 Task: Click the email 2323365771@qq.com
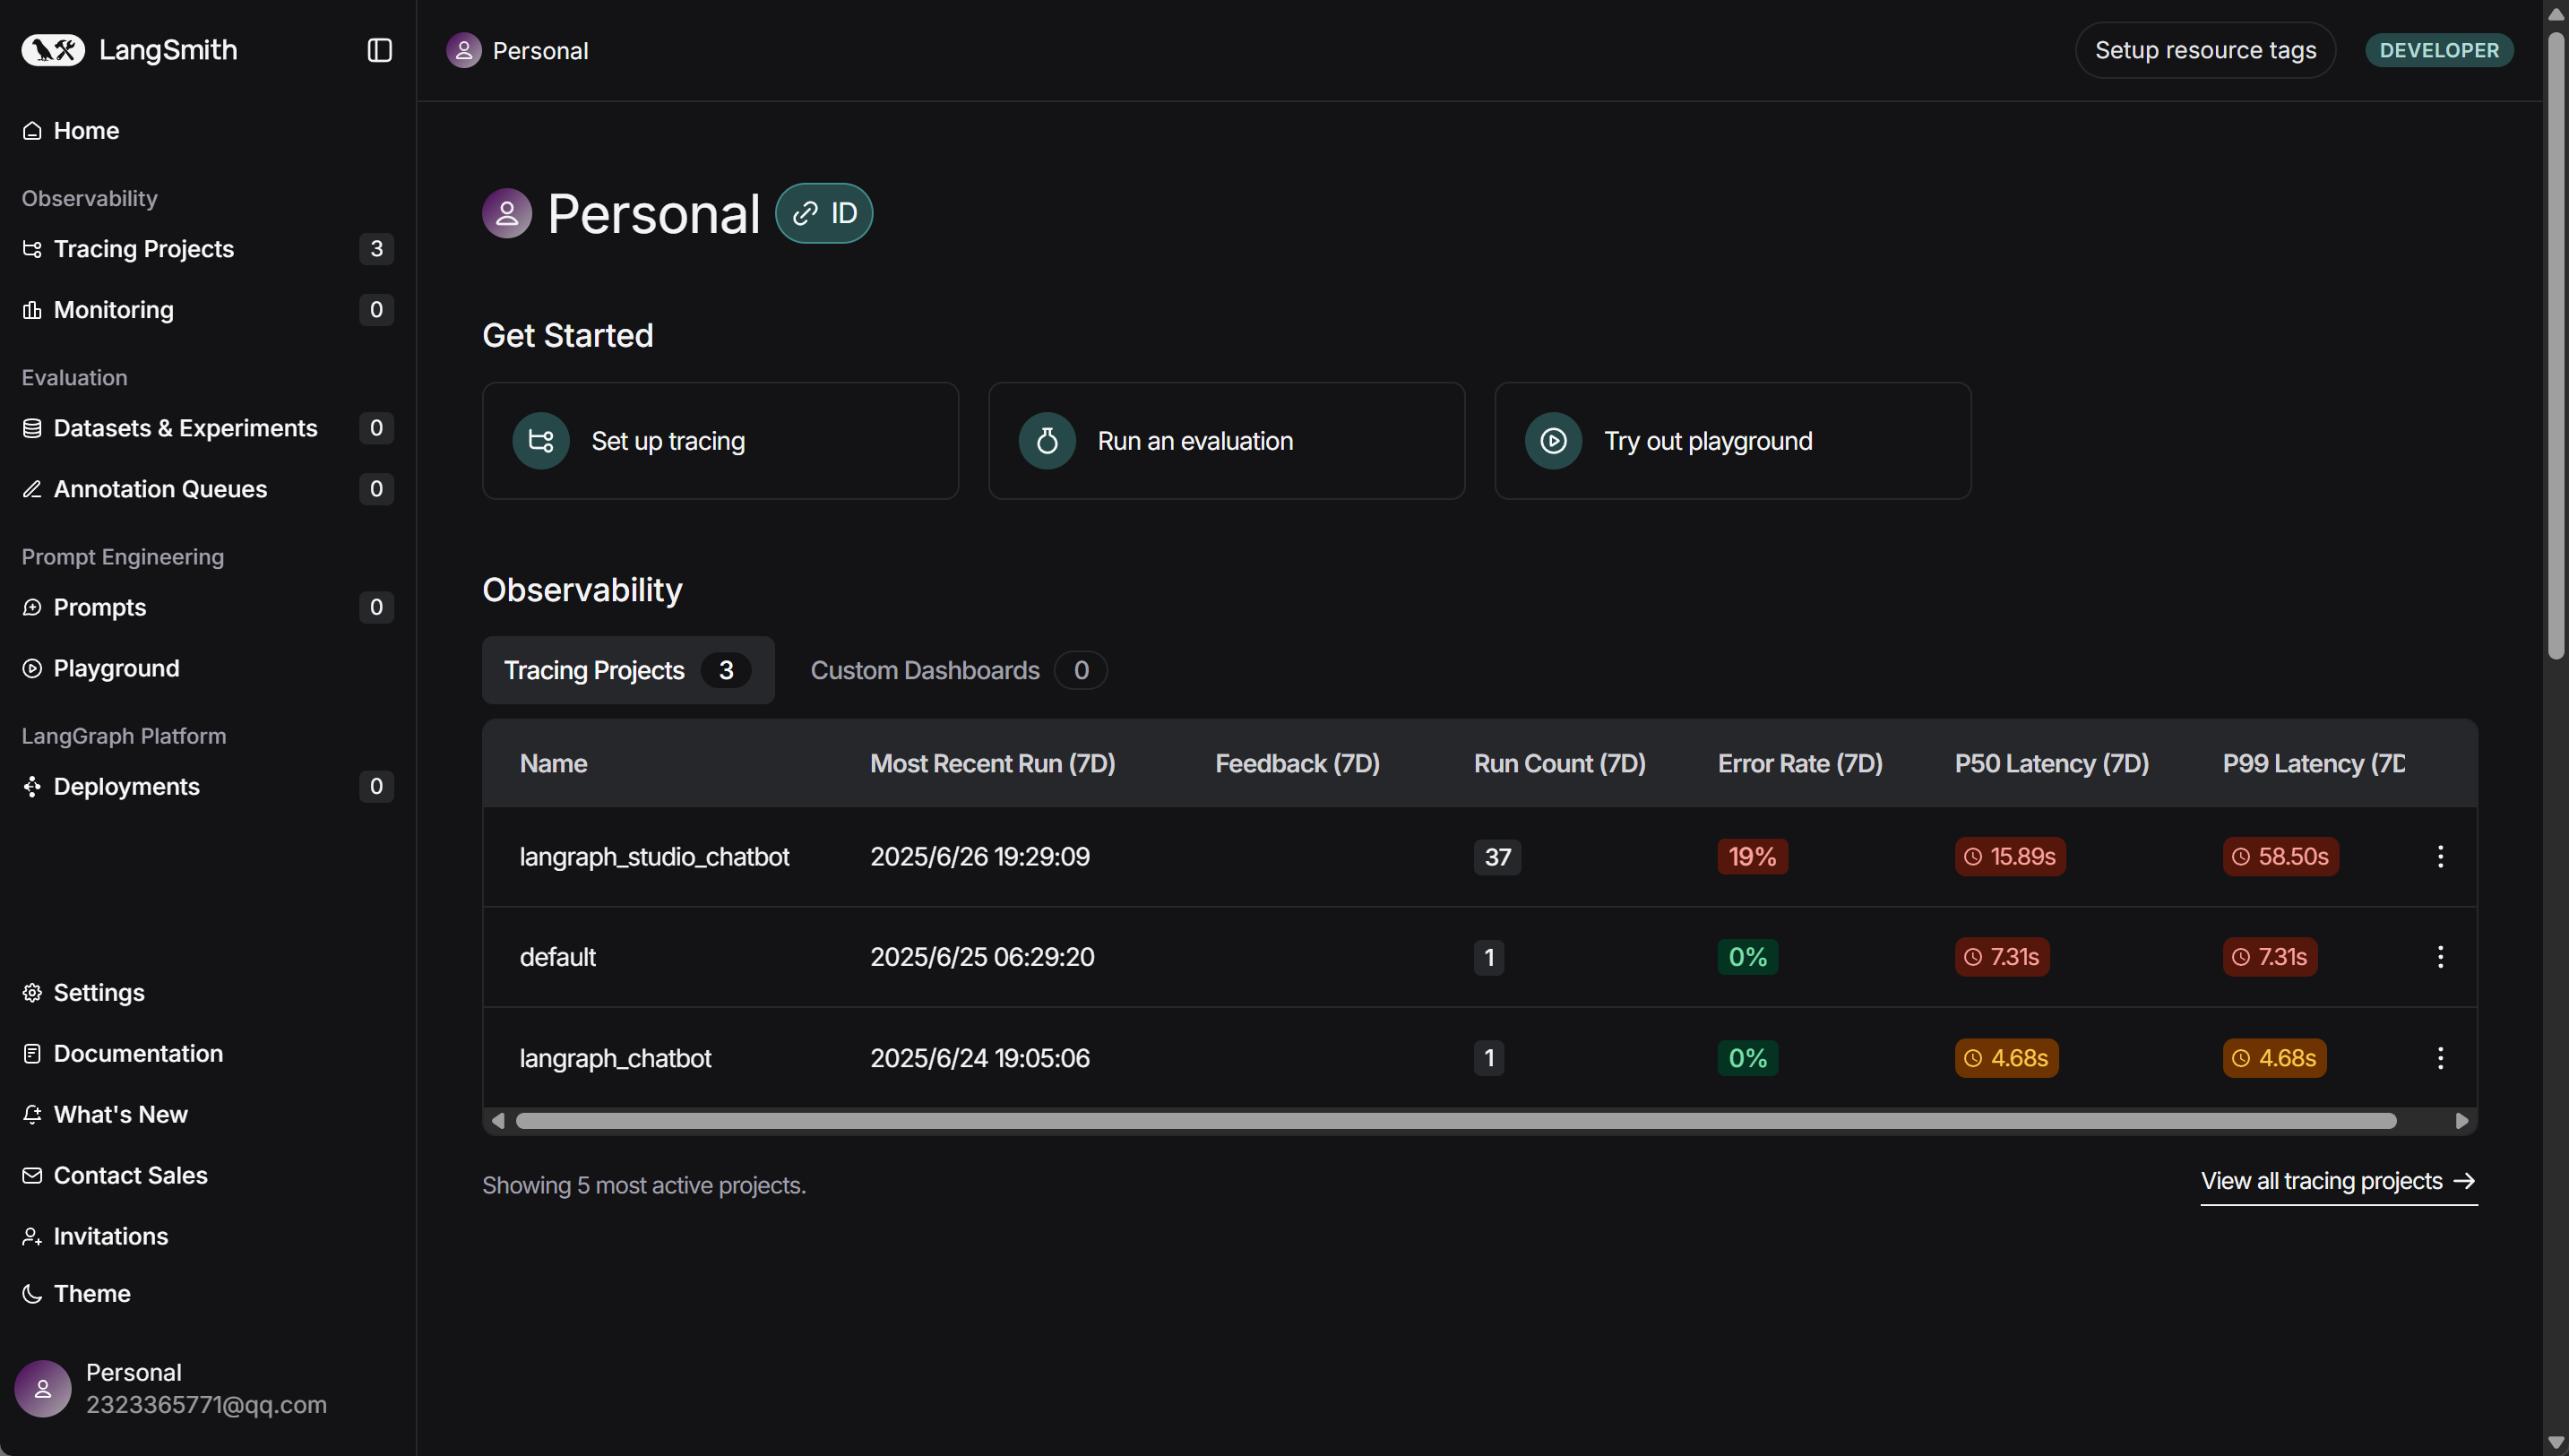206,1405
